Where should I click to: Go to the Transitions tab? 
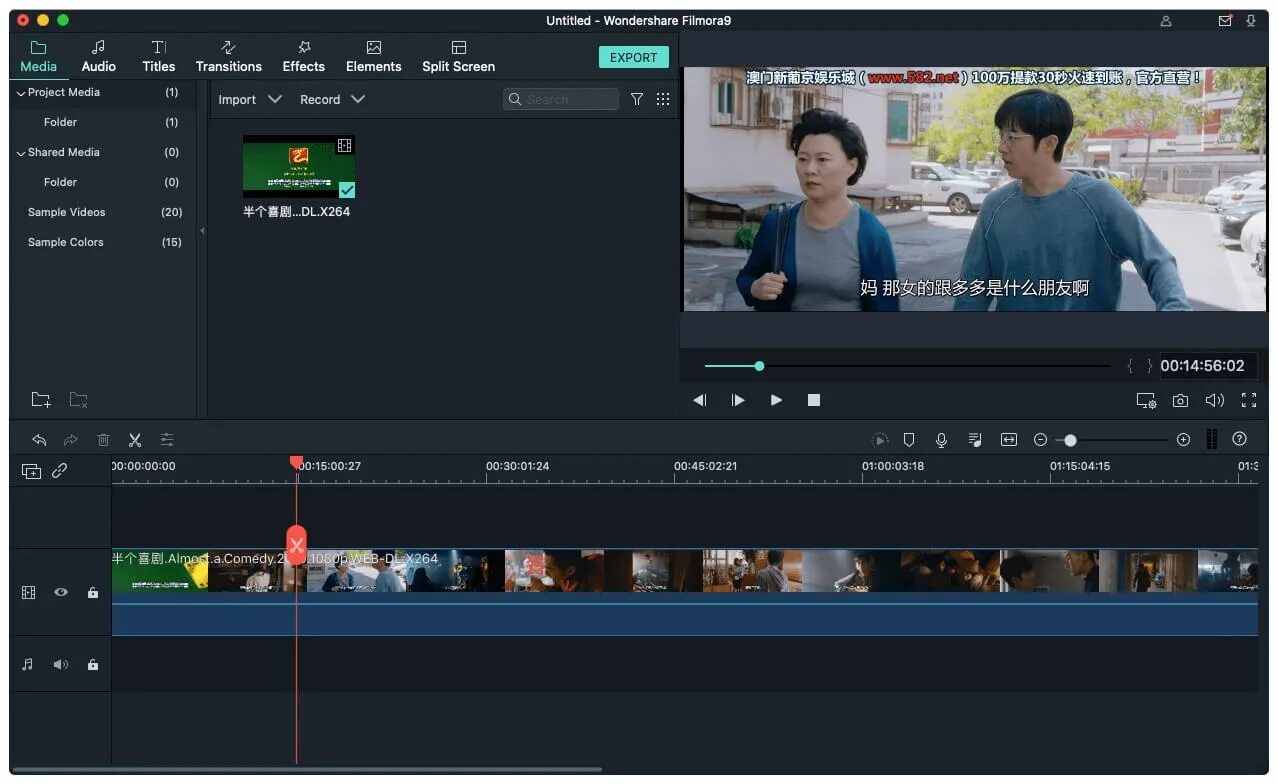tap(229, 57)
